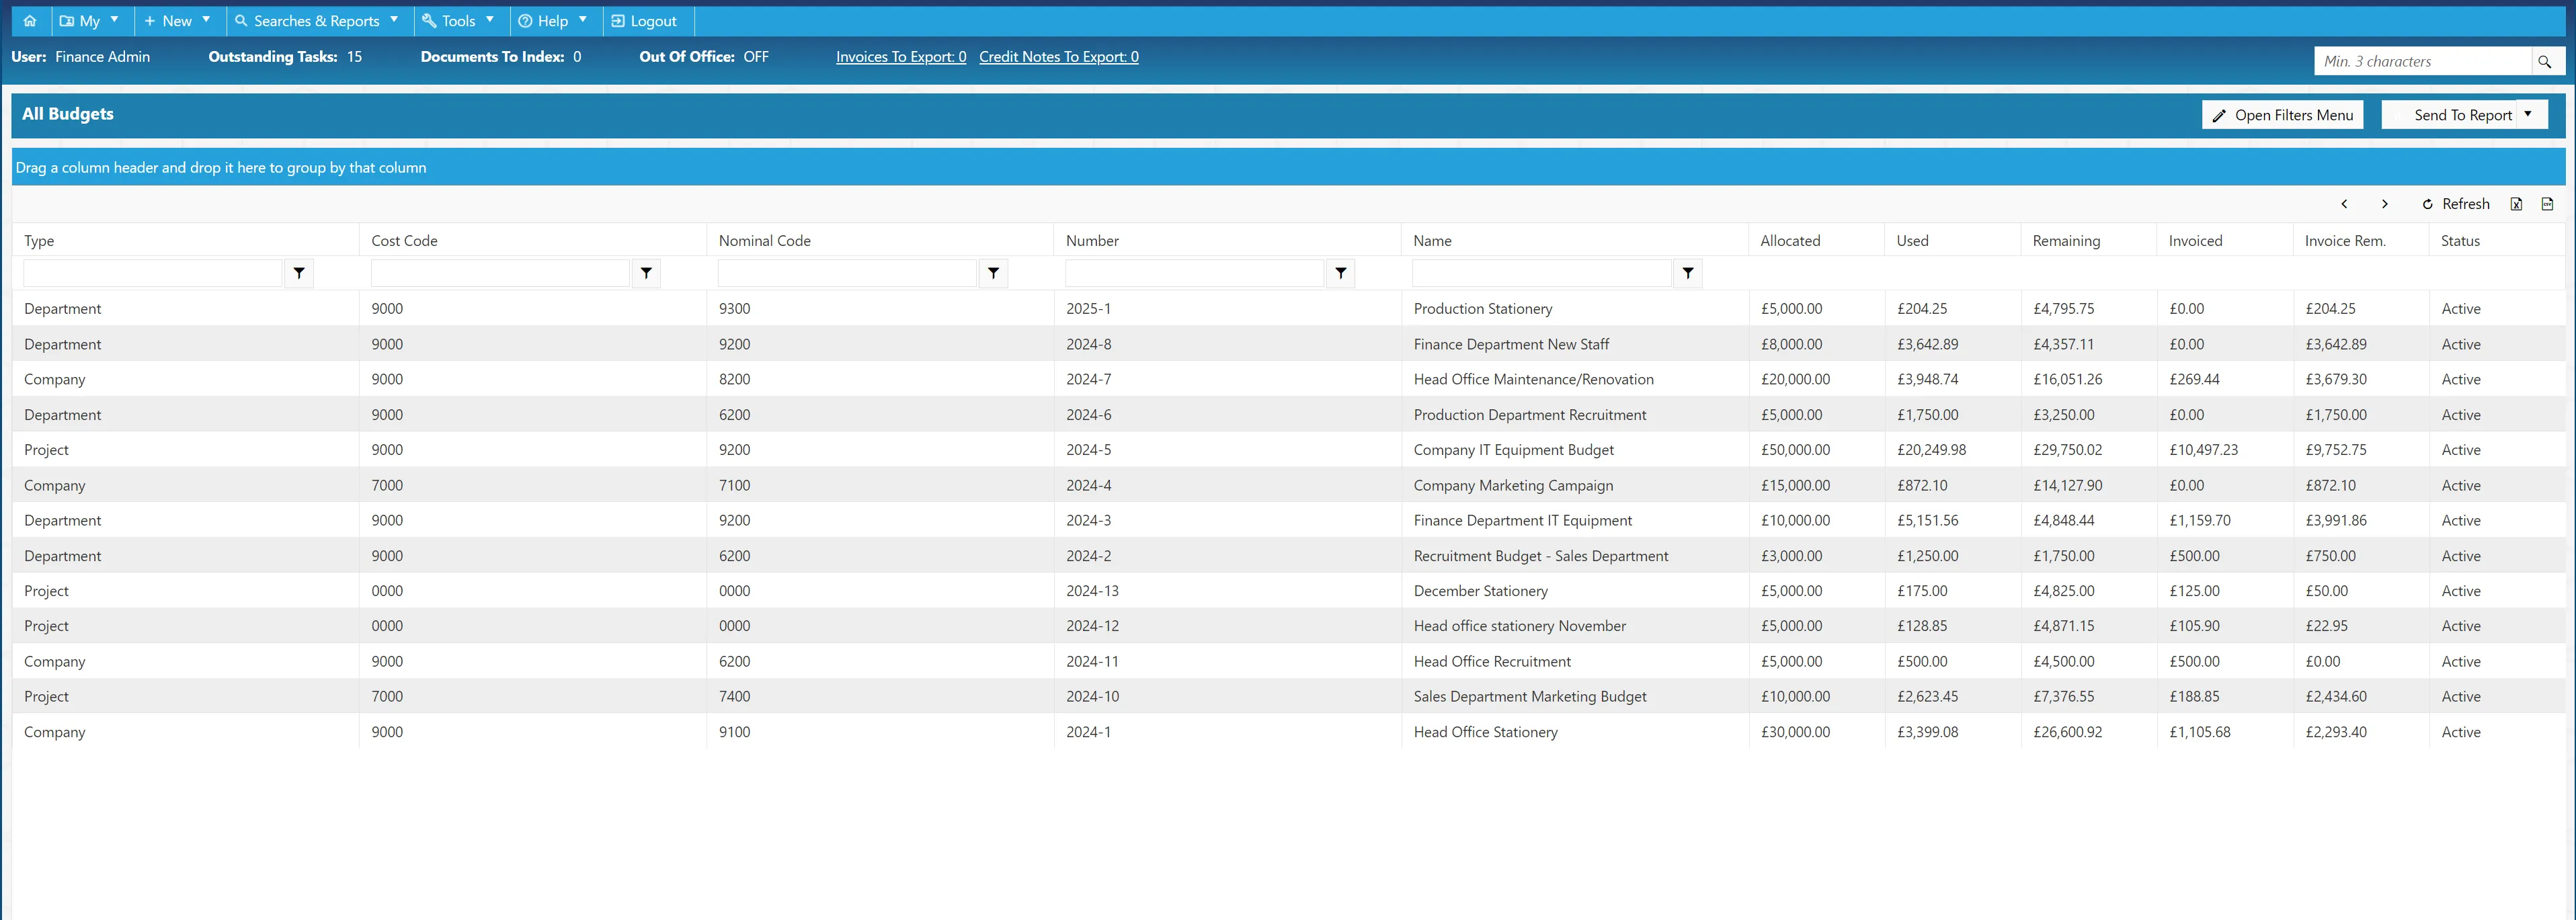Select December Stationery budget row
The image size is (2576, 920).
(1288, 591)
